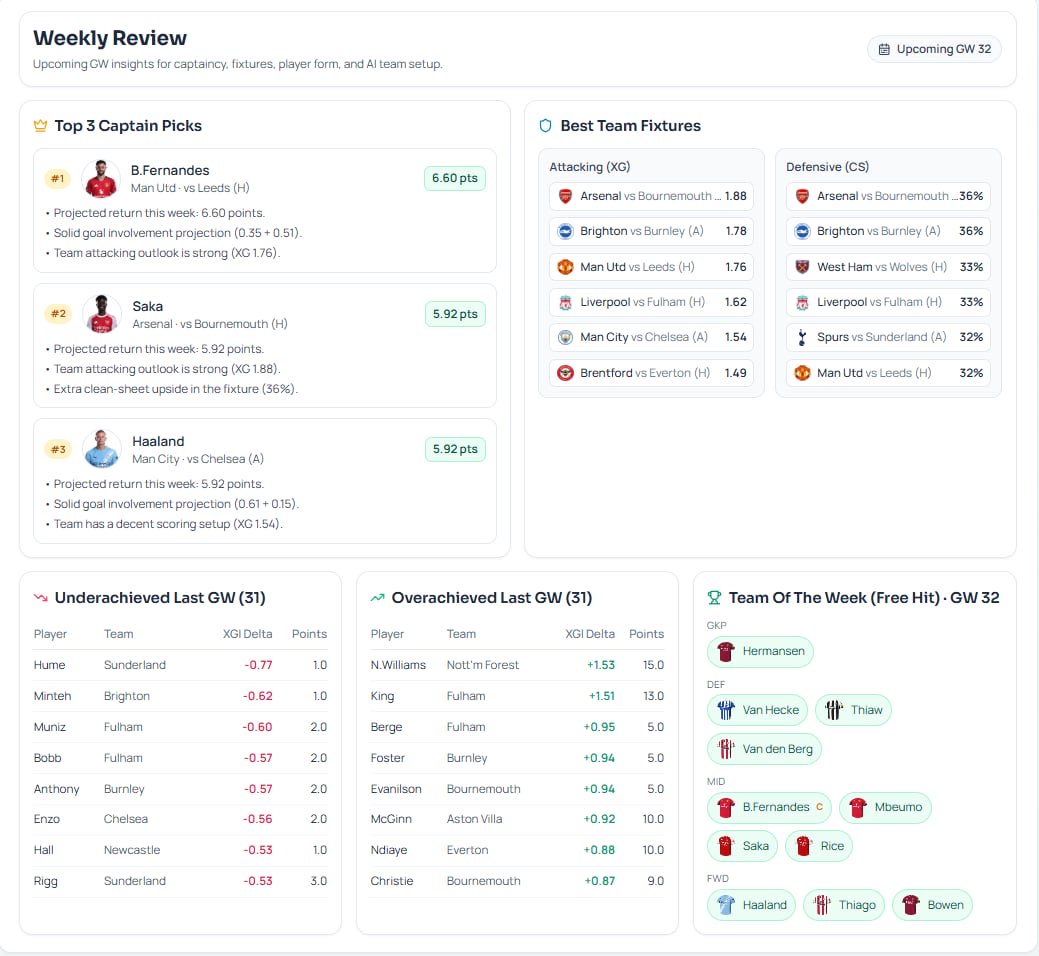Screen dimensions: 1039x956
Task: Click Haaland's sky blue shirt icon
Action: point(726,905)
